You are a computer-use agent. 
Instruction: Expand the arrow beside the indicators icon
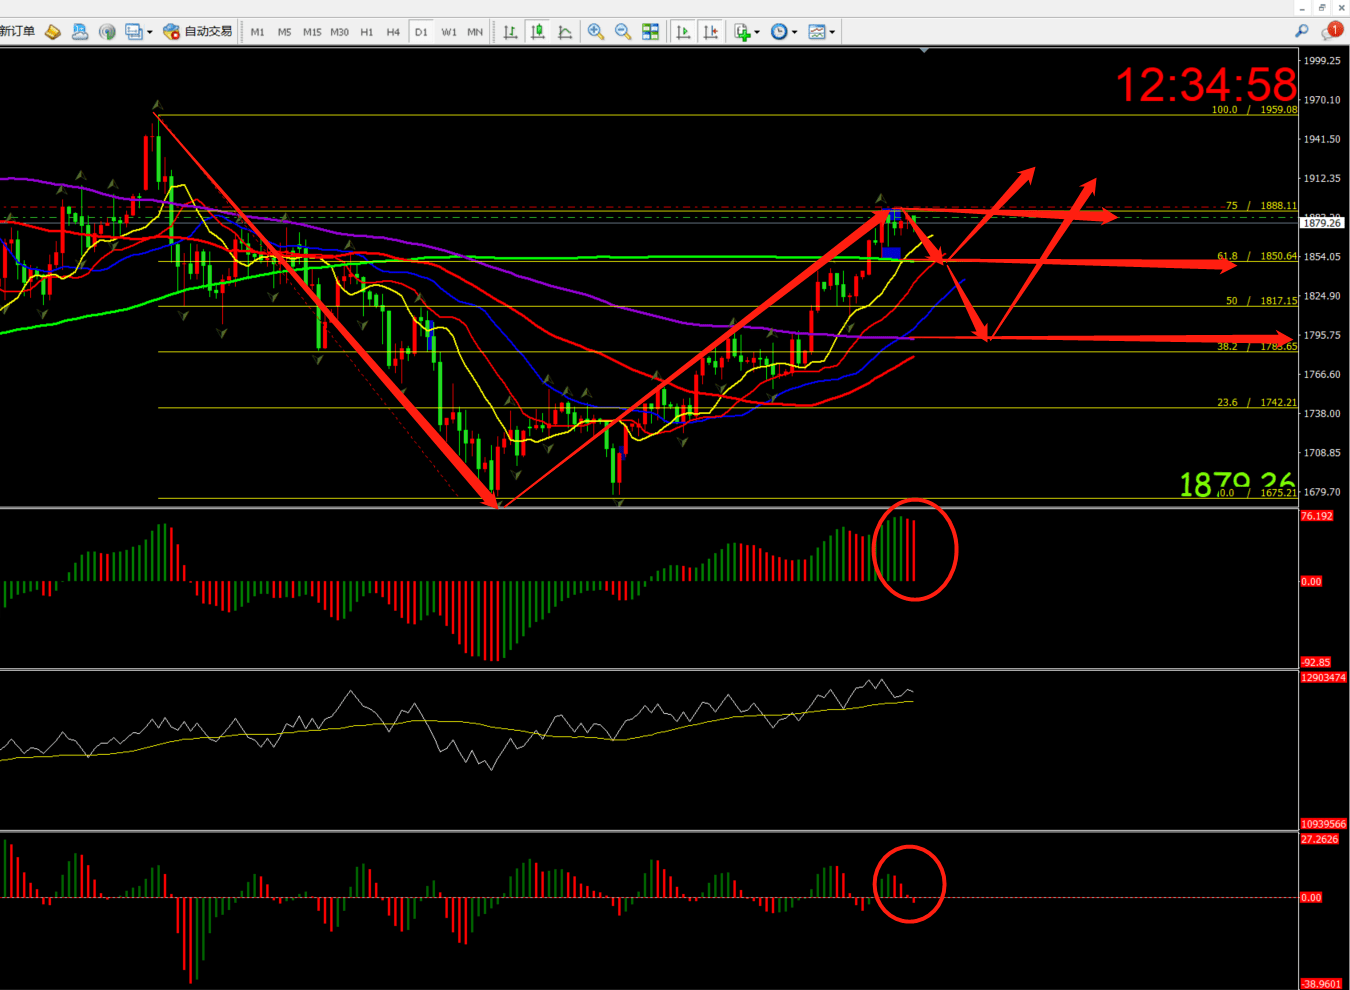click(757, 32)
